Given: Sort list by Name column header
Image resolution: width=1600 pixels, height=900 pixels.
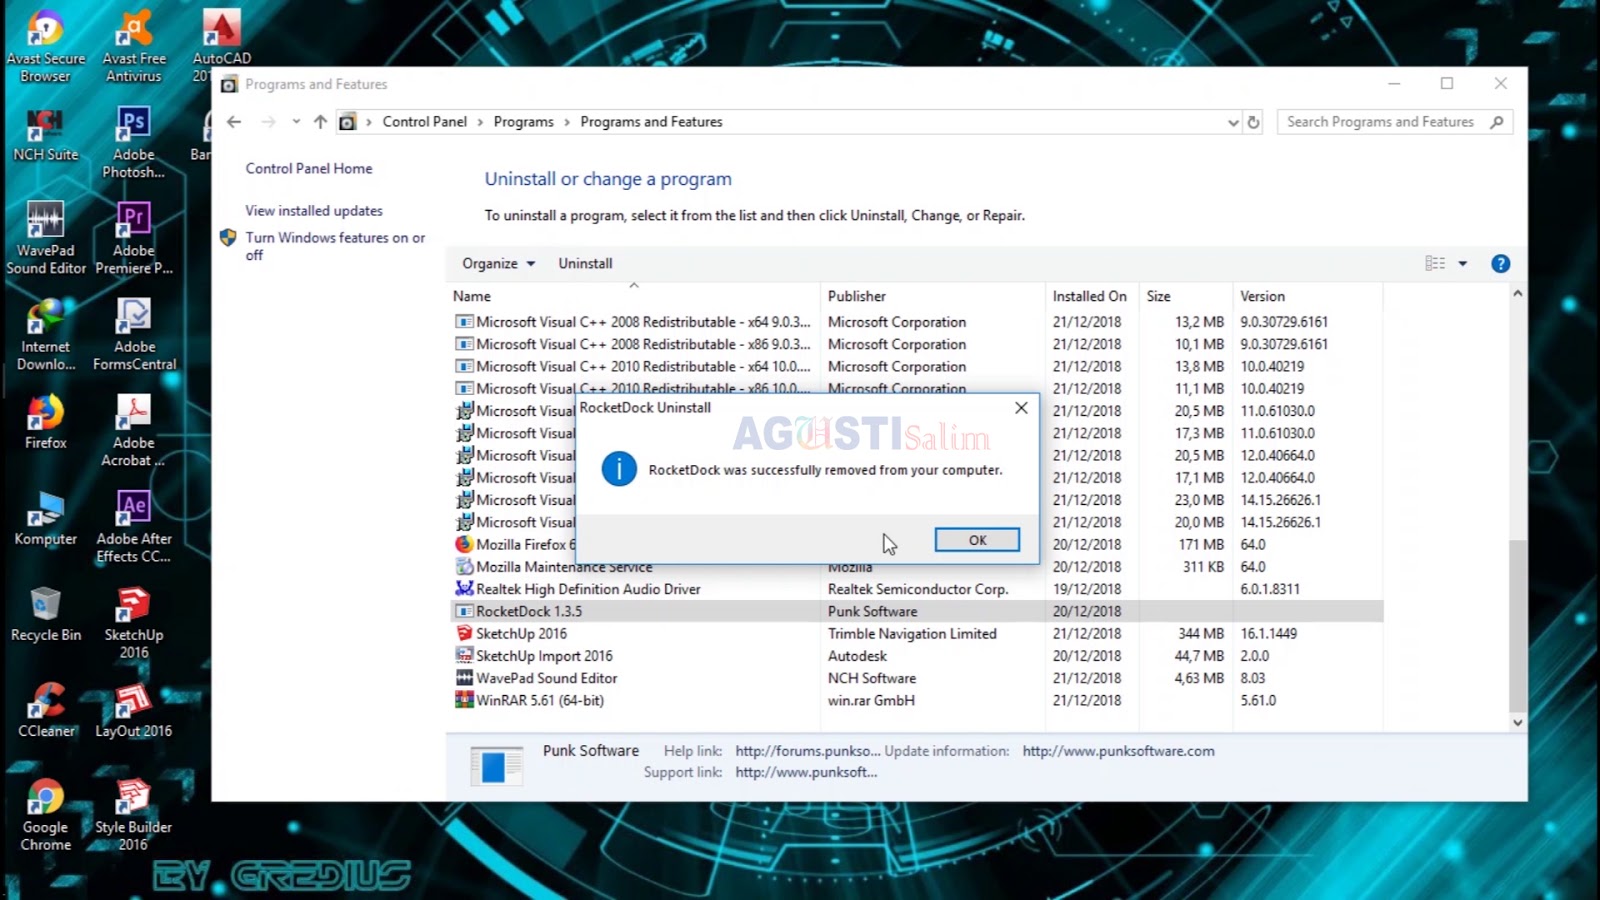Looking at the screenshot, I should pos(634,296).
